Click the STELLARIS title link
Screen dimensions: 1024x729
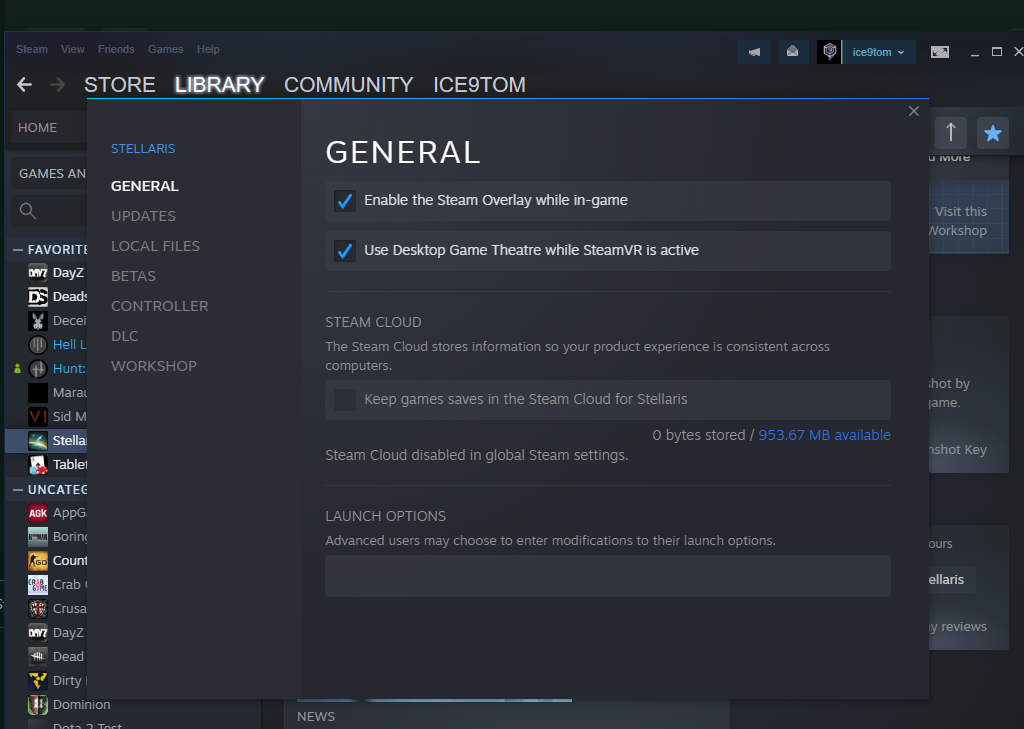pos(143,148)
